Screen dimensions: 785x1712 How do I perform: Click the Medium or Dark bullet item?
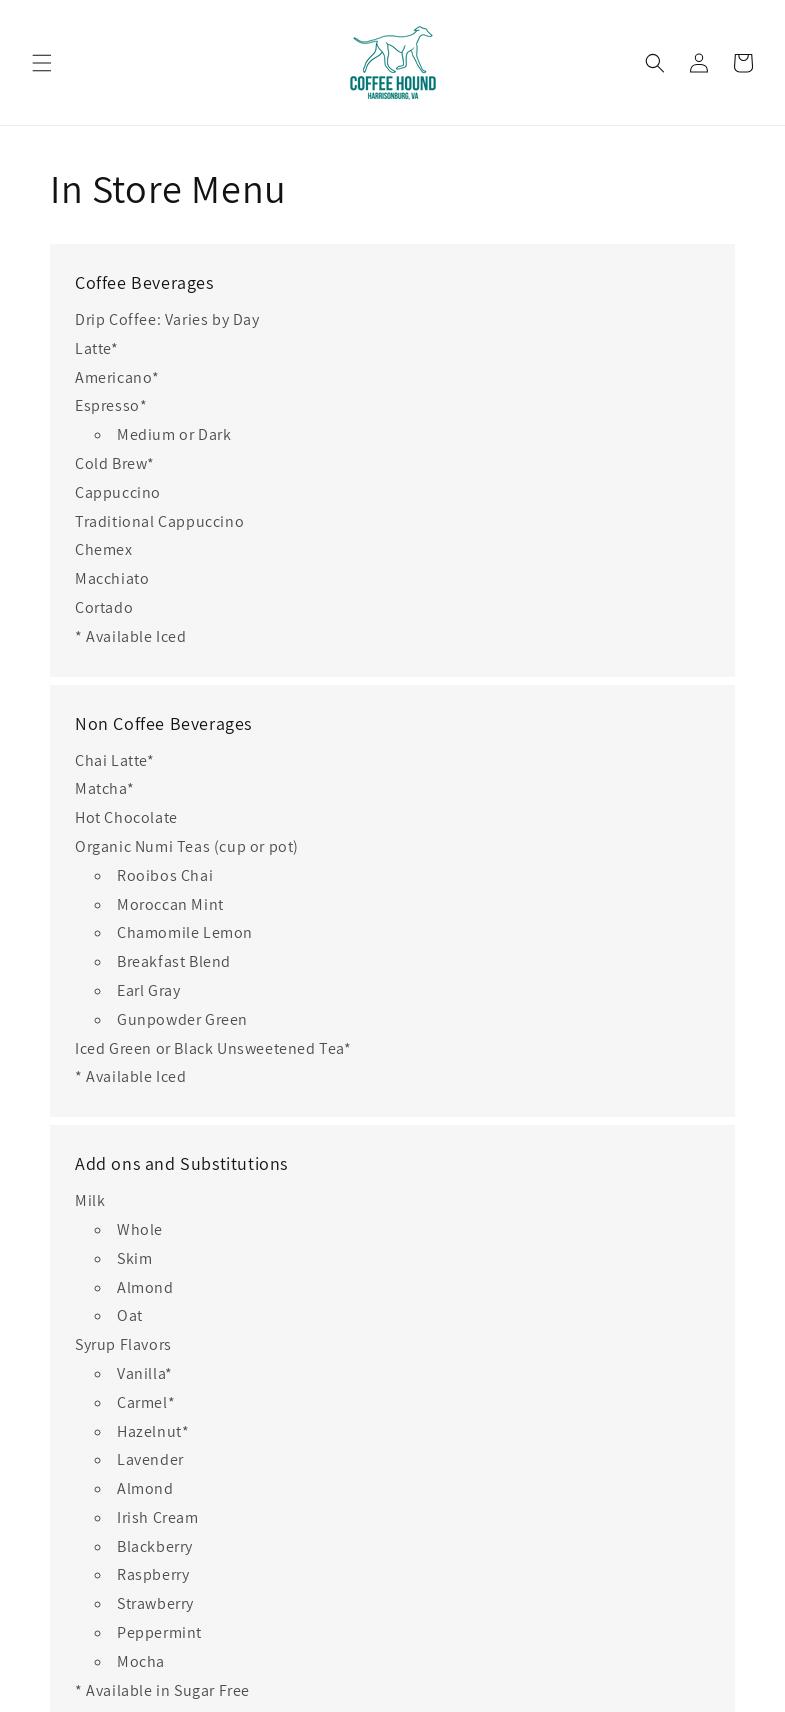174,435
